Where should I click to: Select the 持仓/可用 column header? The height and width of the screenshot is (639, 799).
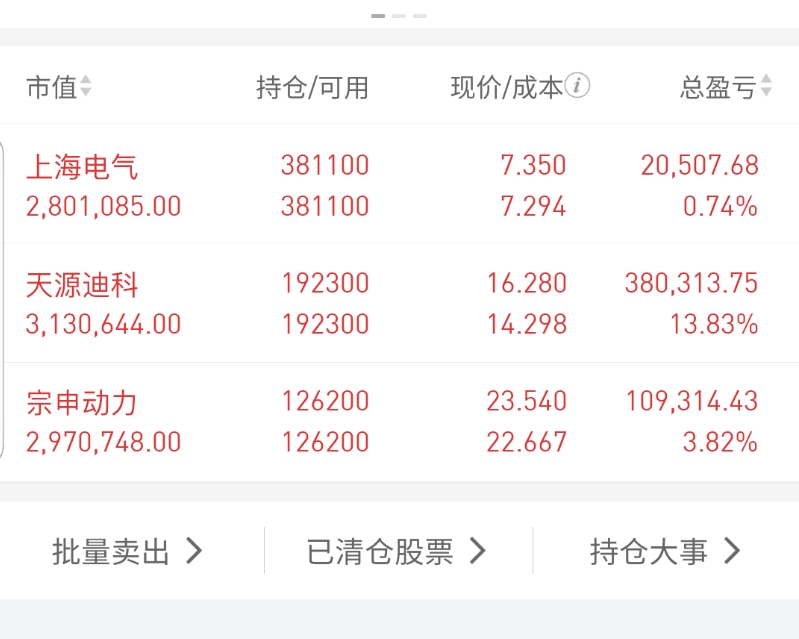point(312,87)
